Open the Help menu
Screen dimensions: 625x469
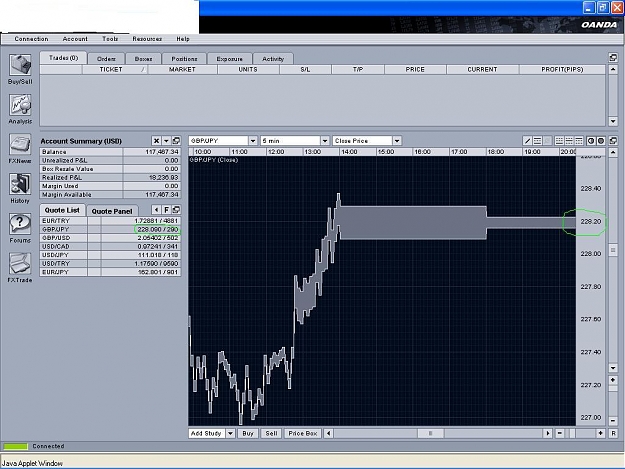183,39
